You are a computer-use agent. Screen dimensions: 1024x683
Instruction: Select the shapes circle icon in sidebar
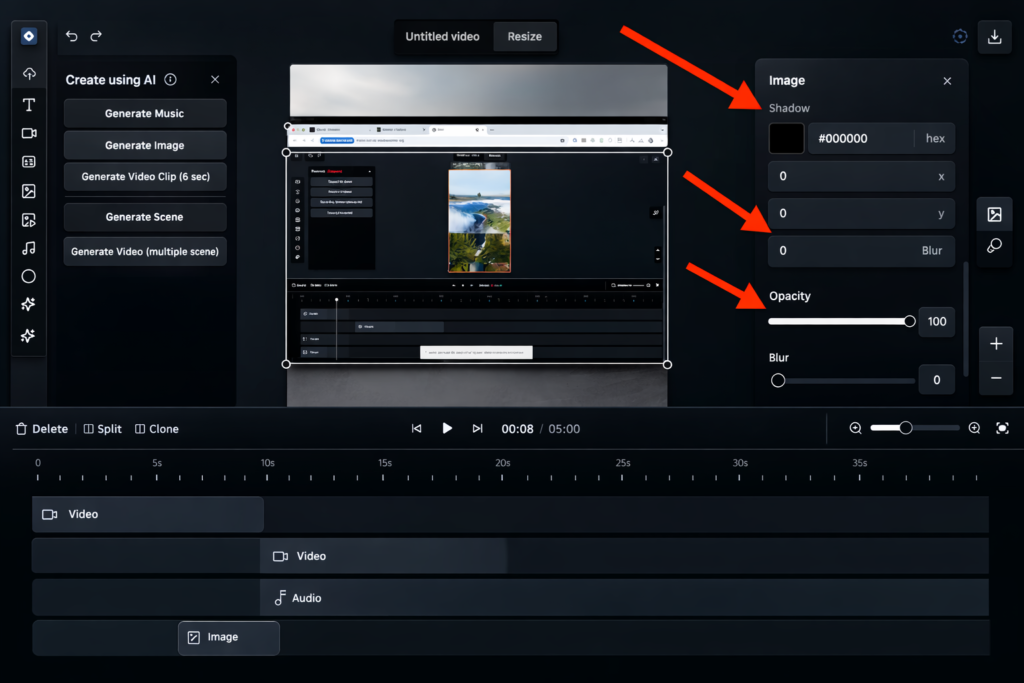click(29, 277)
